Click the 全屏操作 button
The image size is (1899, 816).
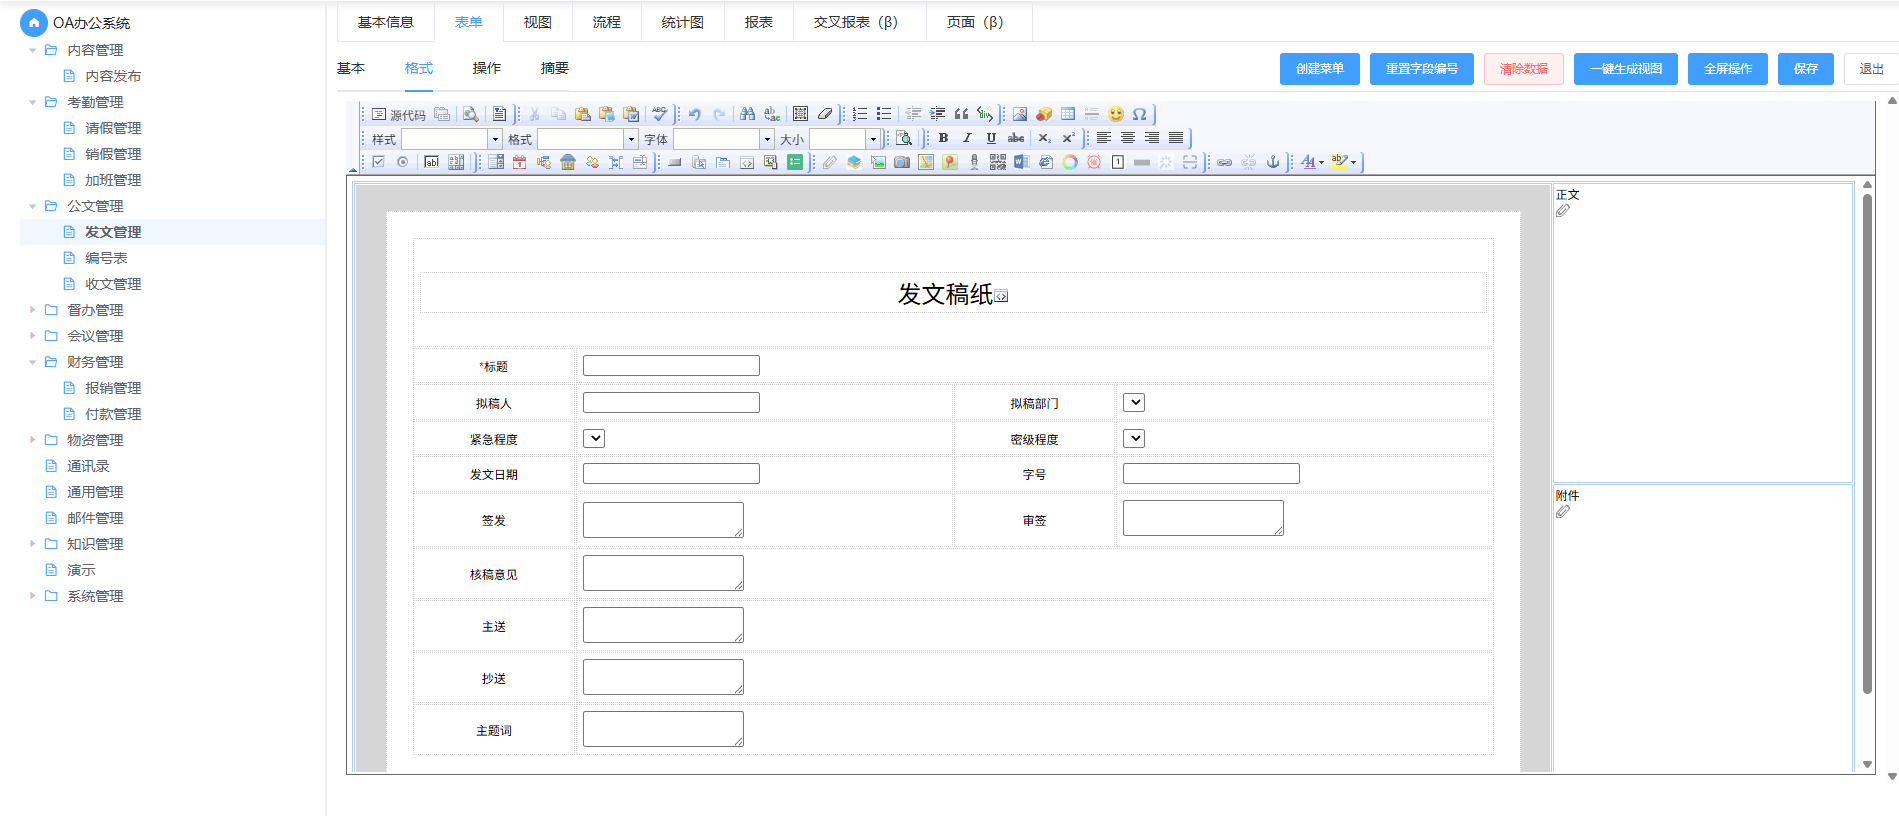click(1728, 69)
